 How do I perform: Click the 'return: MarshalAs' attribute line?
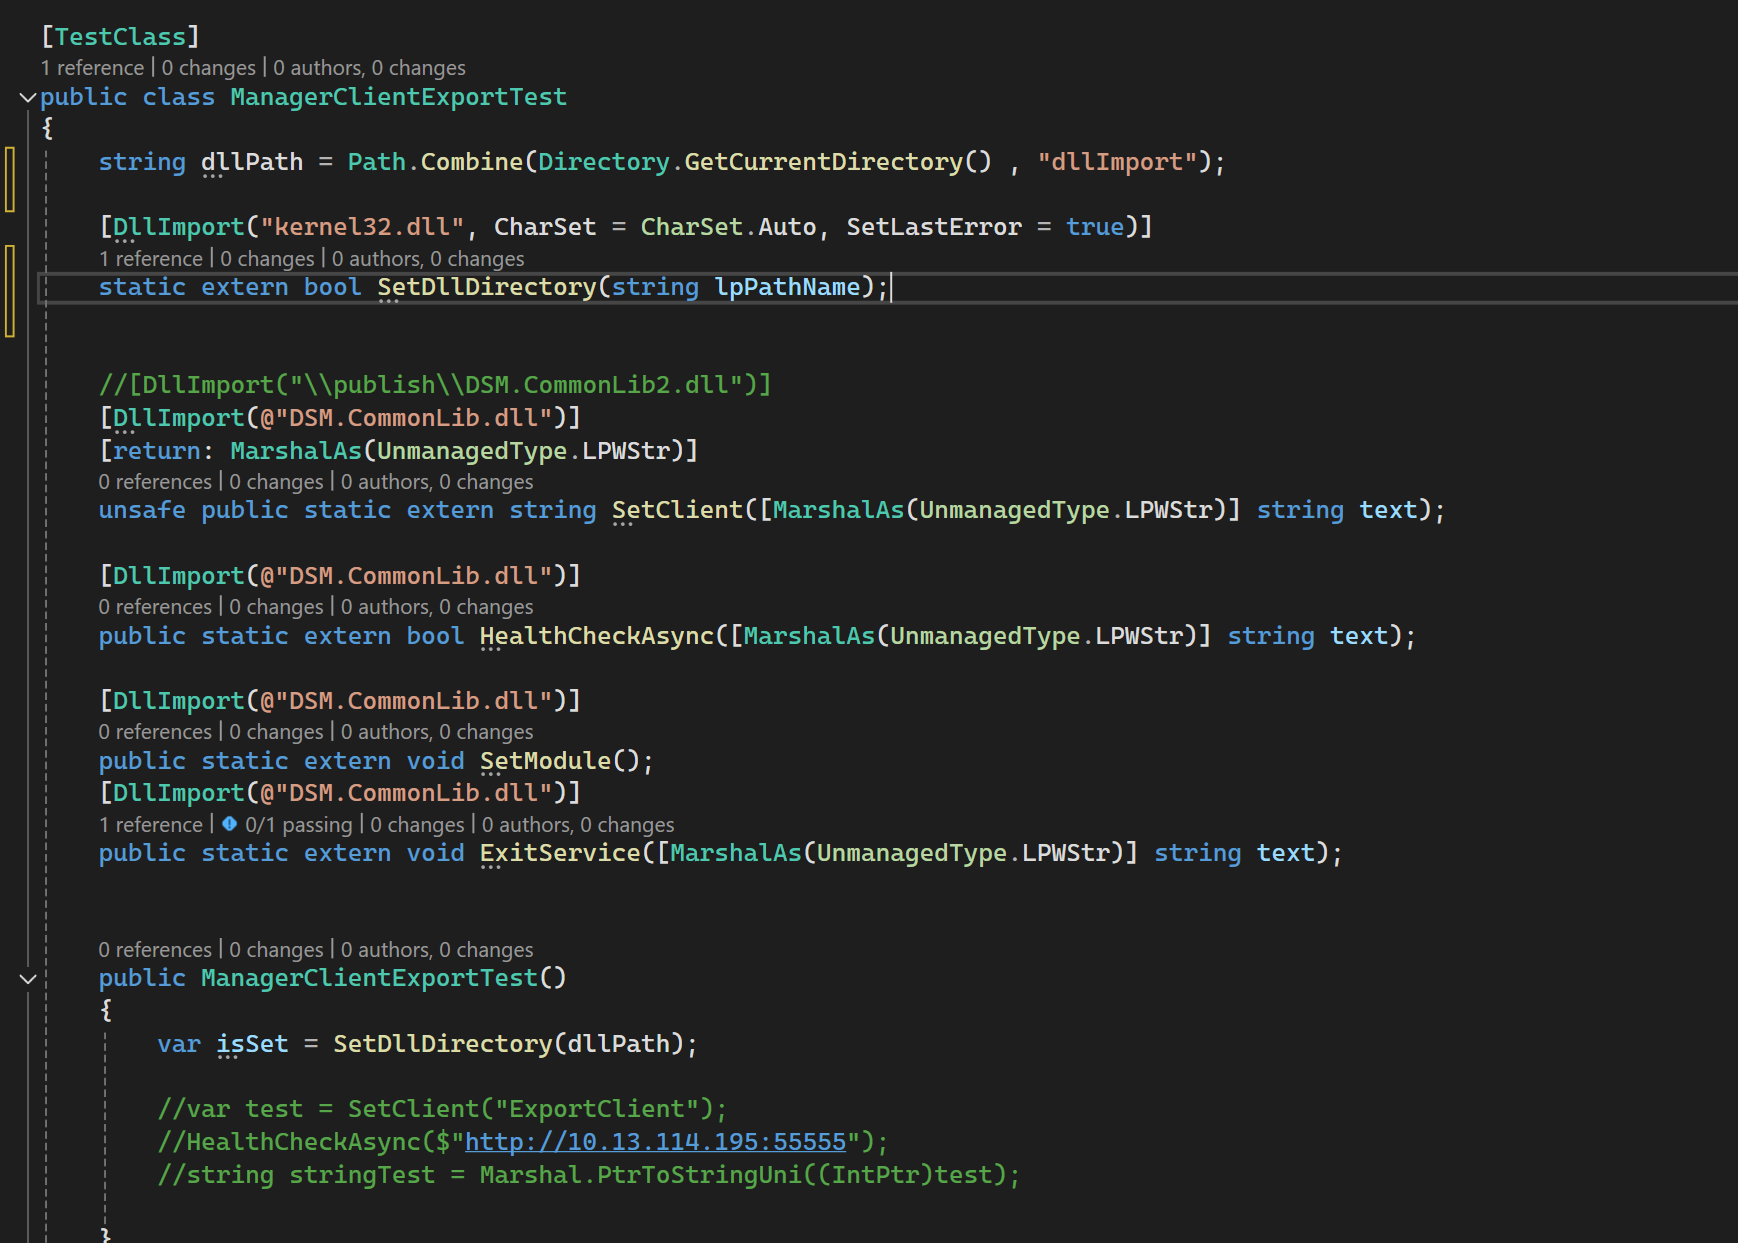coord(398,451)
